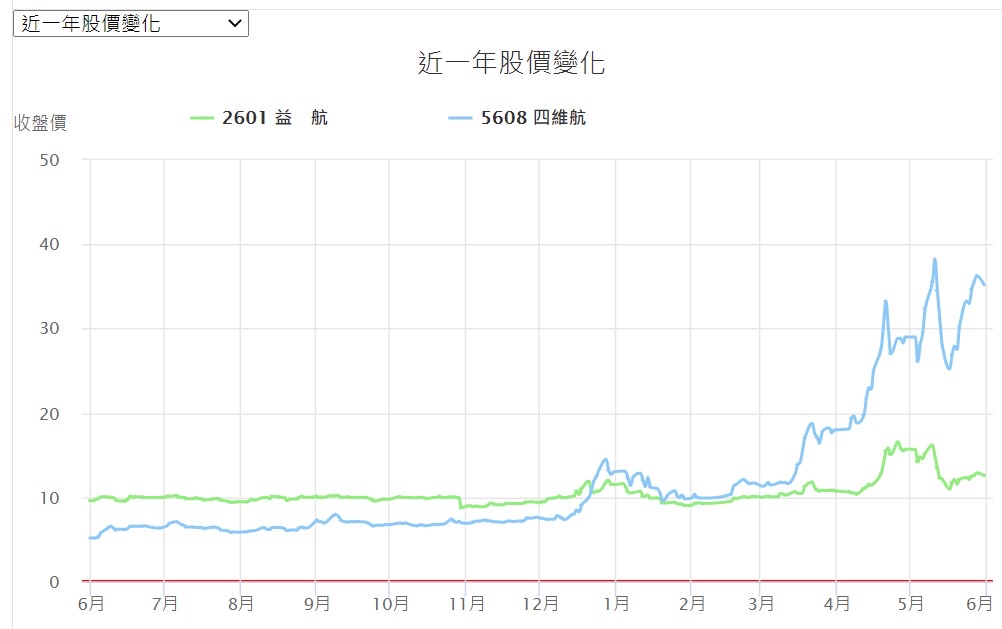
Task: Select the 5月 label on the x-axis
Action: [x=909, y=604]
